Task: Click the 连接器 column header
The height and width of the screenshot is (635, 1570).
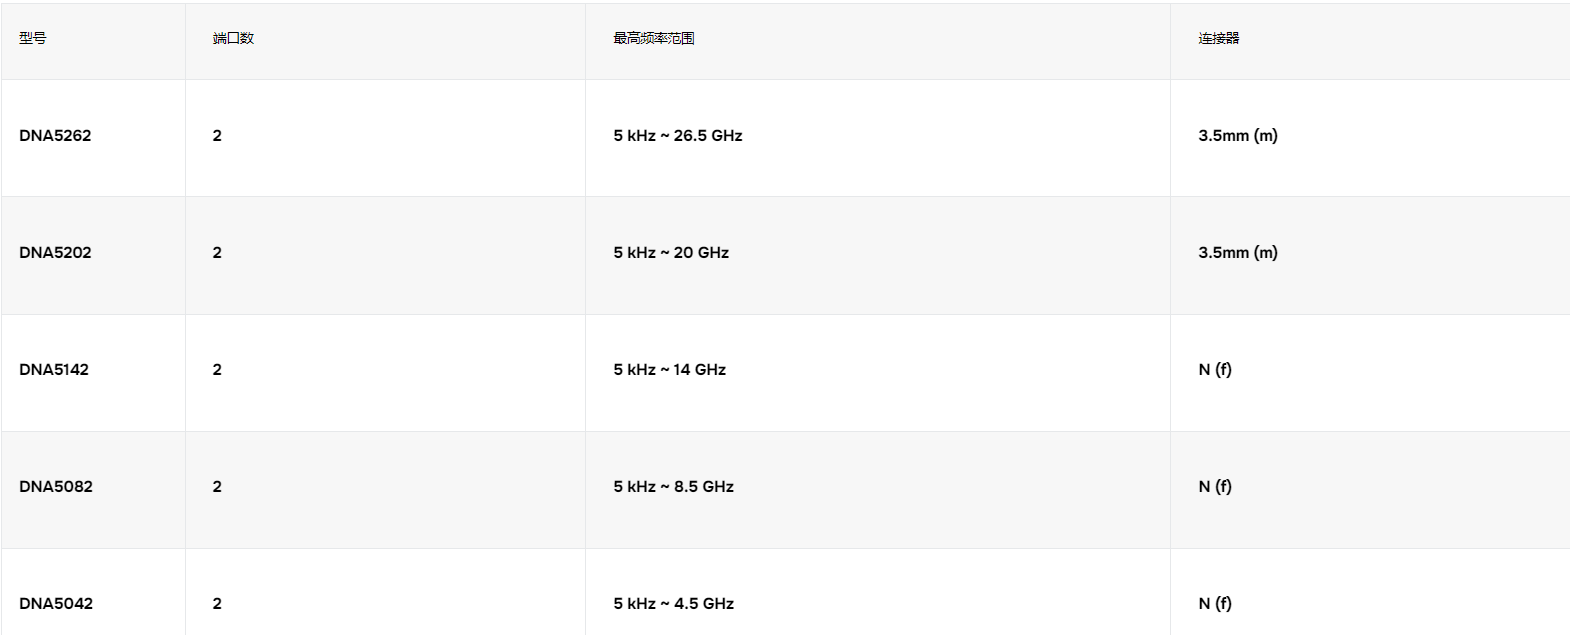Action: [1219, 38]
